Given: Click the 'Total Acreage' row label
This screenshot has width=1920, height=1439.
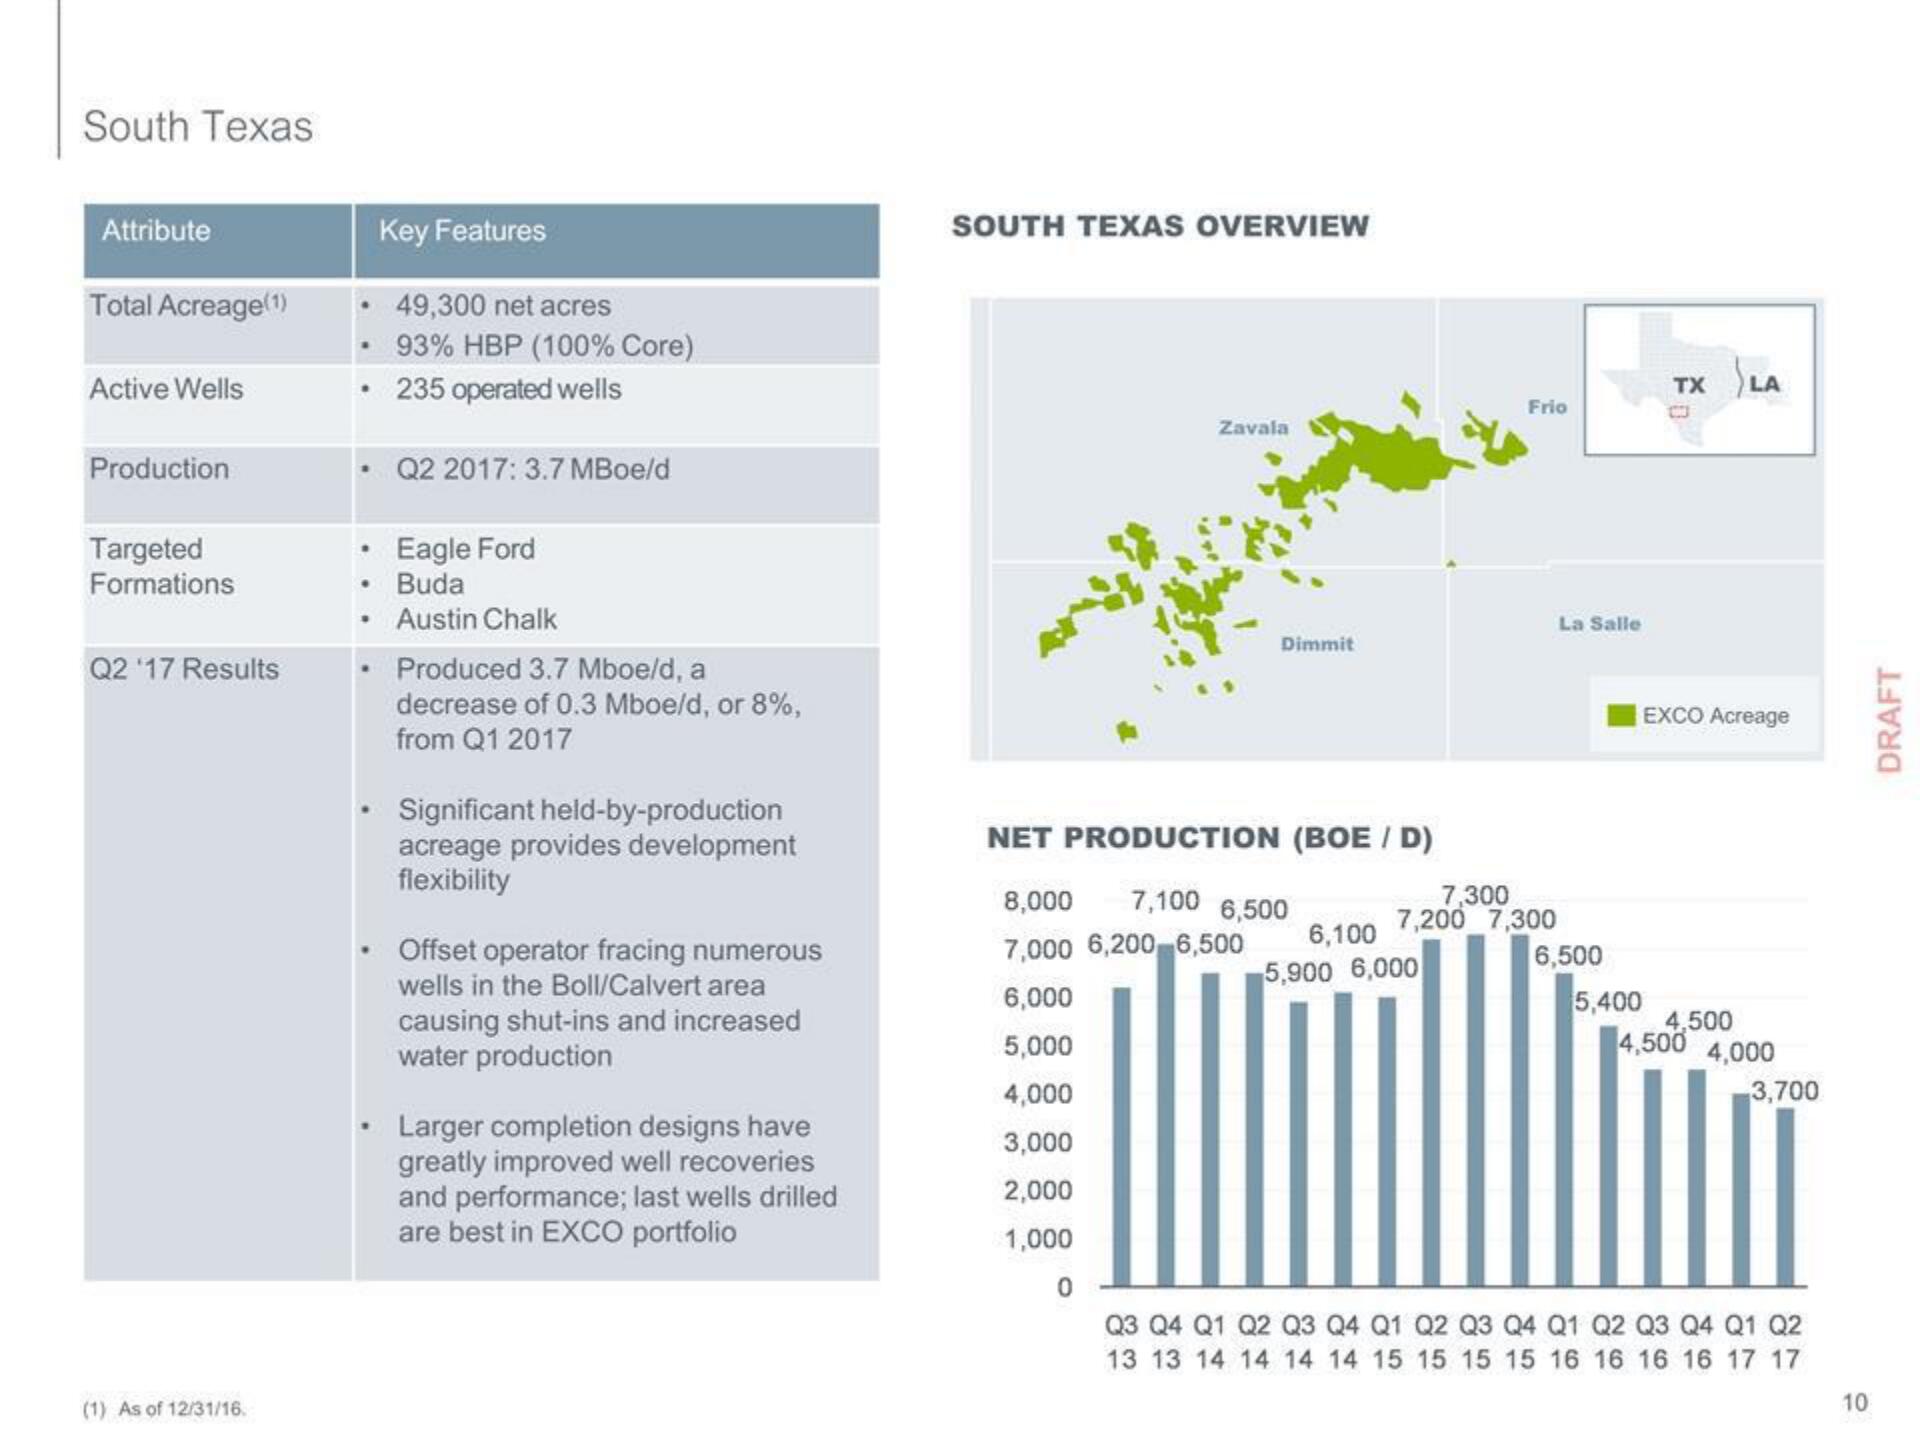Looking at the screenshot, I should (188, 305).
